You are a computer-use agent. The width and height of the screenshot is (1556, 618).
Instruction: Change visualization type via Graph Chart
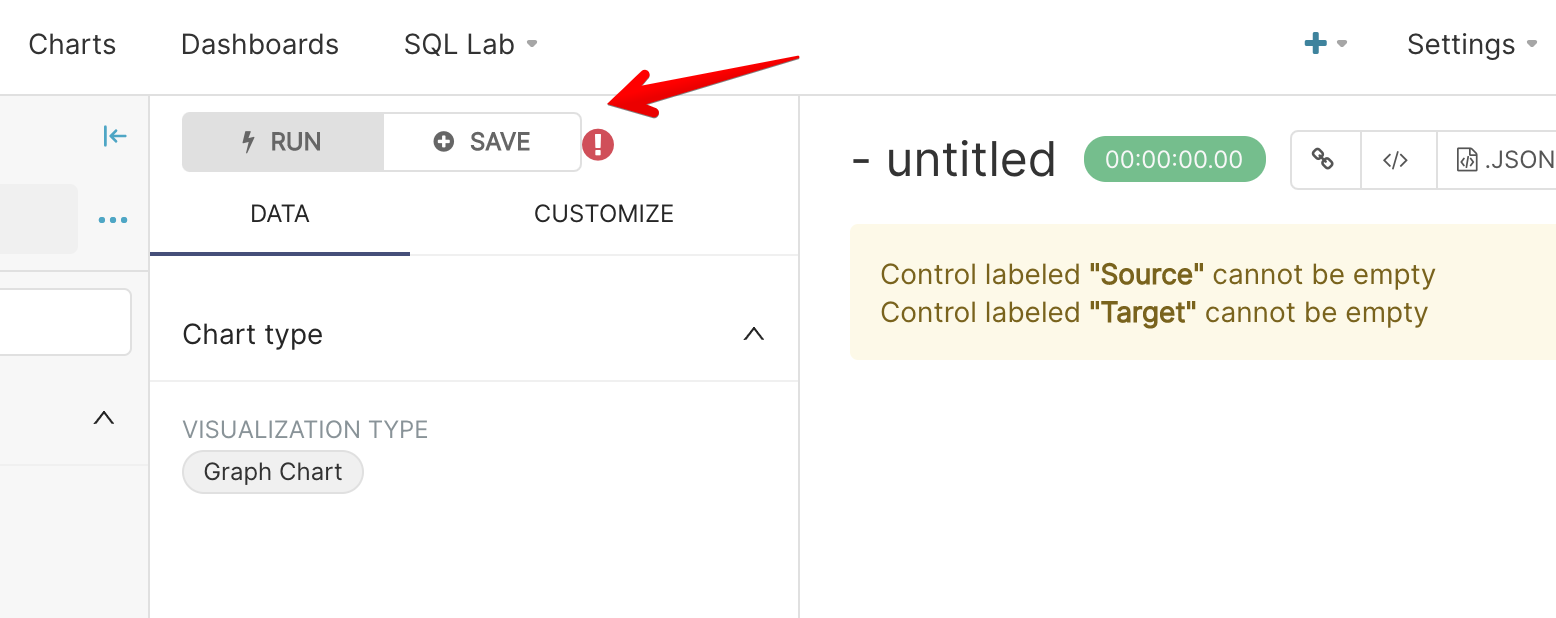pos(272,472)
